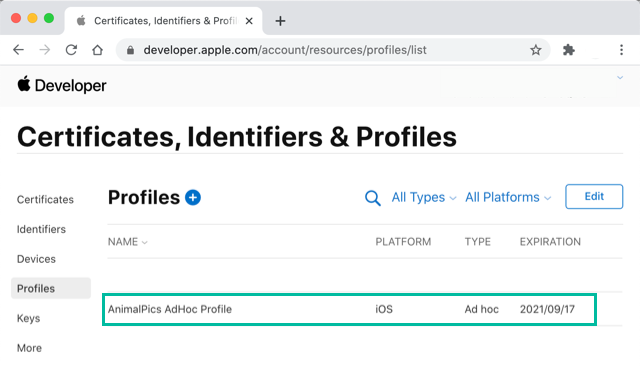Click the browser forward arrow
The width and height of the screenshot is (640, 368).
[44, 50]
